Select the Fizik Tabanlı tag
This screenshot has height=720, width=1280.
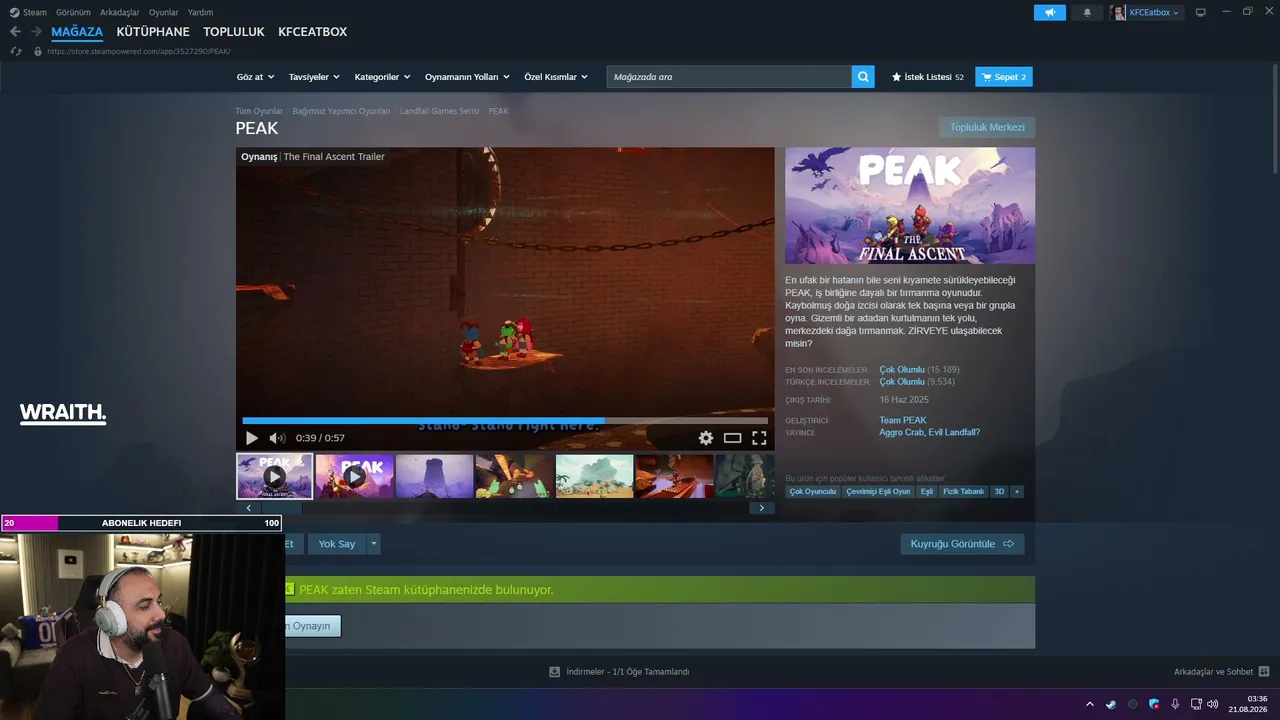pyautogui.click(x=964, y=492)
